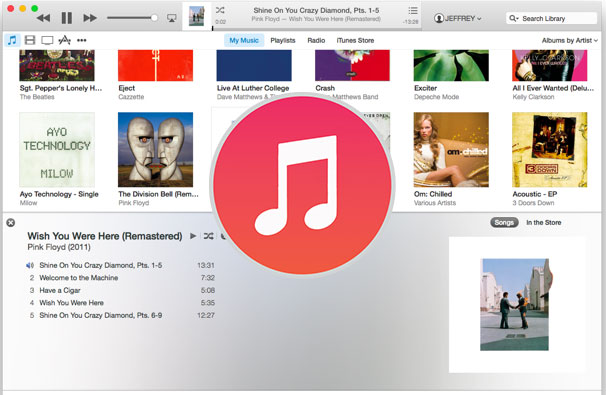Click 'Various Artists' under Om: Chilled
The image size is (606, 395).
click(435, 203)
